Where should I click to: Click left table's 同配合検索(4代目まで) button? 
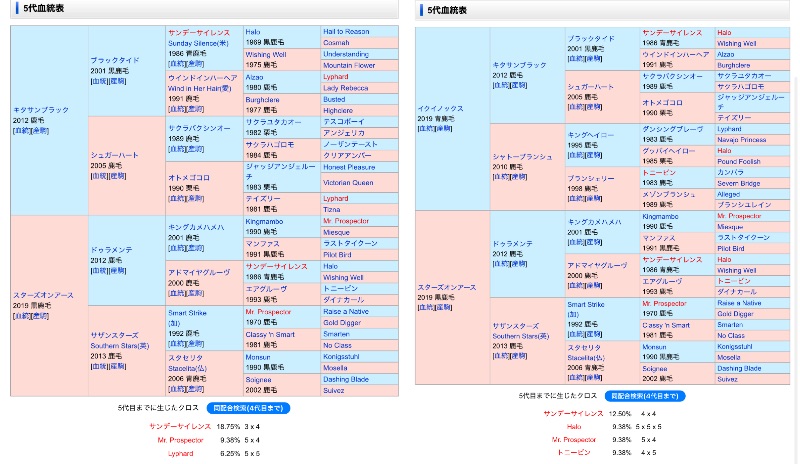(248, 408)
